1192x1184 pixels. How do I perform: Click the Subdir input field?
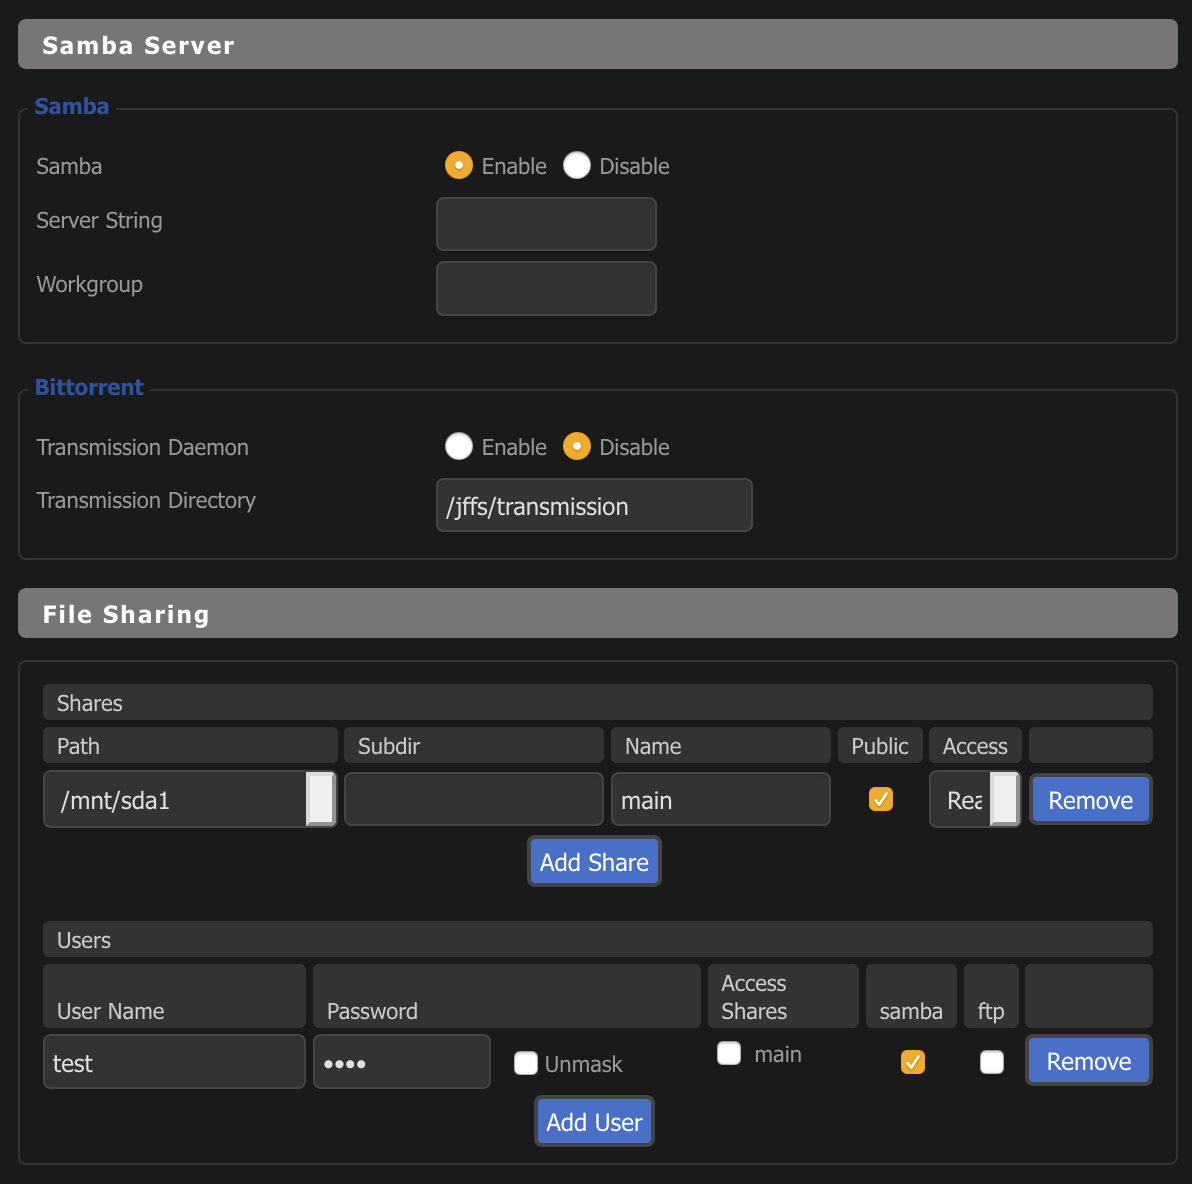click(x=474, y=800)
